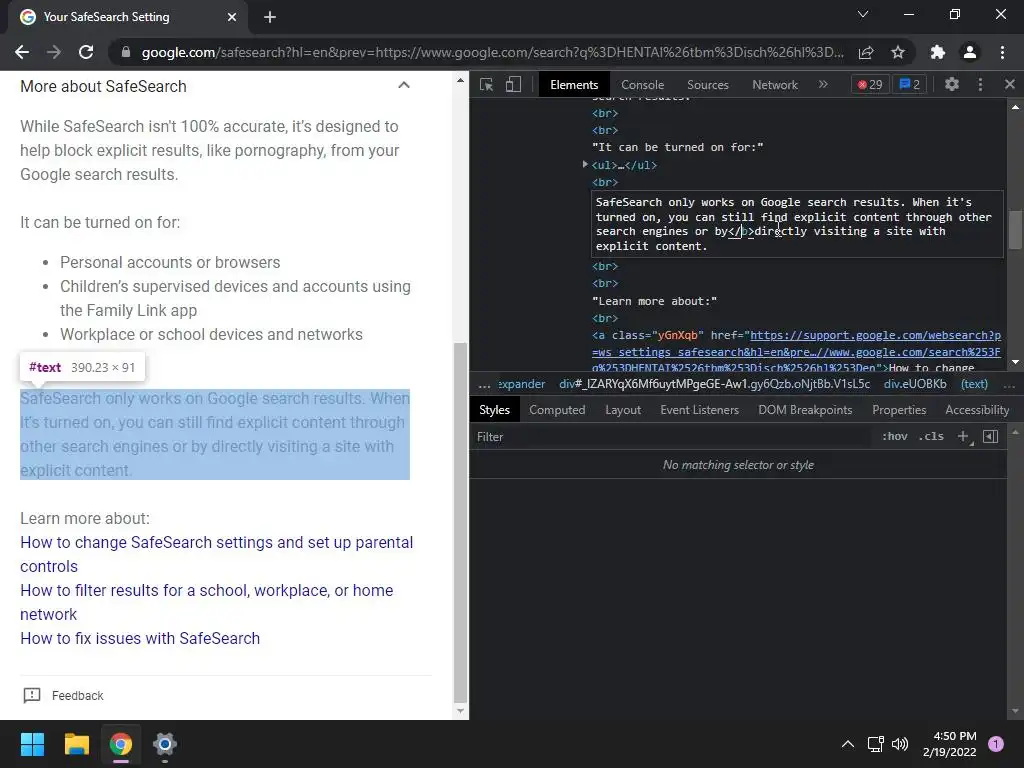Click the volume speaker tray icon
1024x768 pixels.
[x=901, y=744]
